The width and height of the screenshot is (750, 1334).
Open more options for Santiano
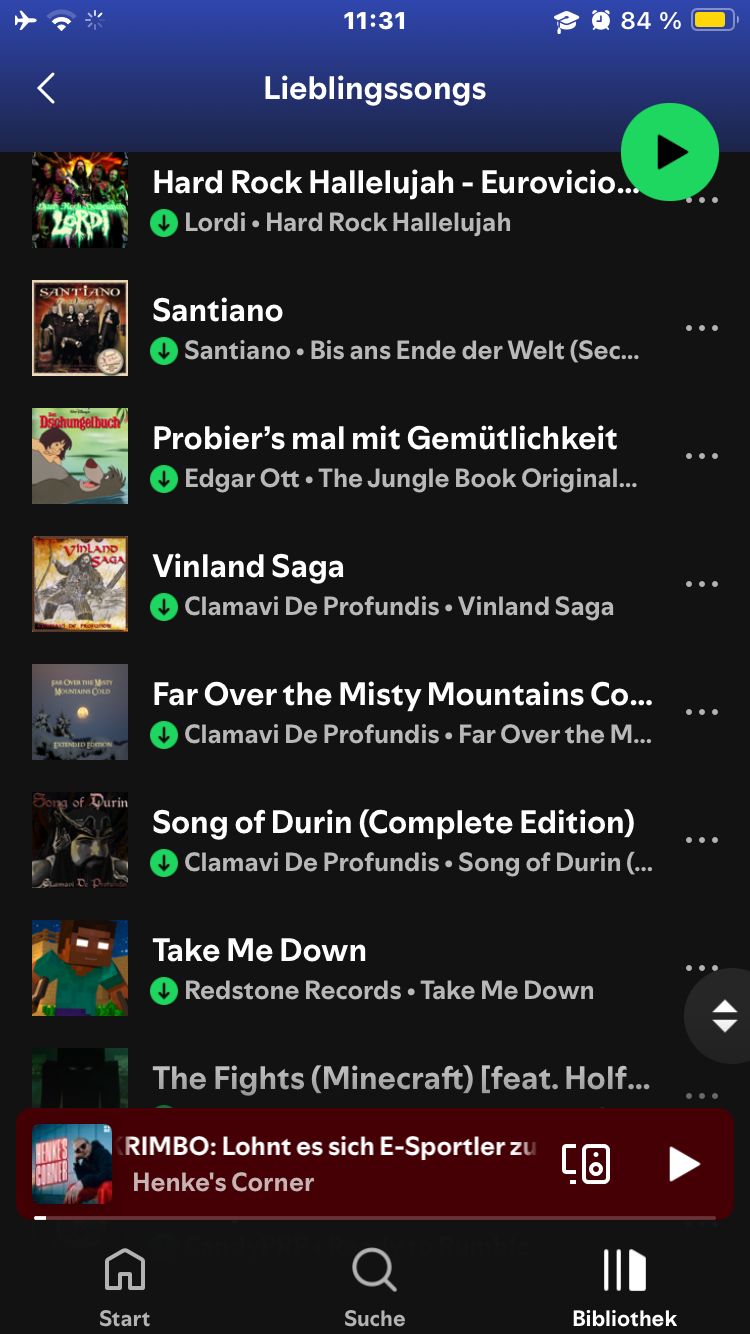[701, 328]
